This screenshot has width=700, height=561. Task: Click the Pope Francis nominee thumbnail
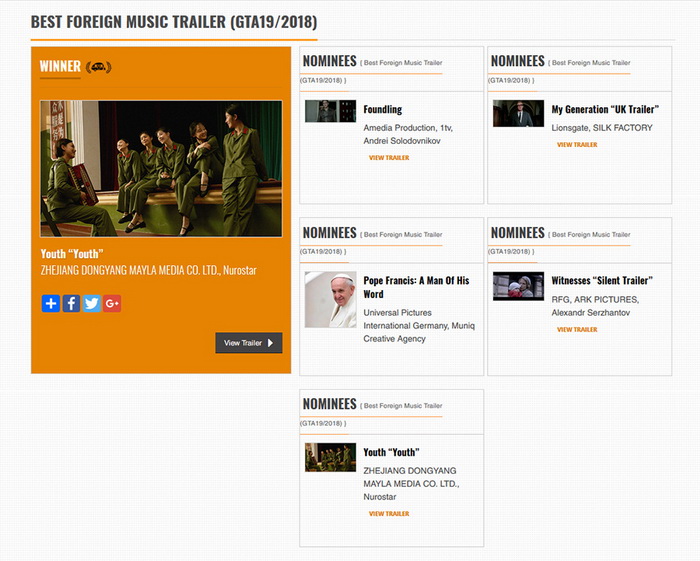coord(330,300)
